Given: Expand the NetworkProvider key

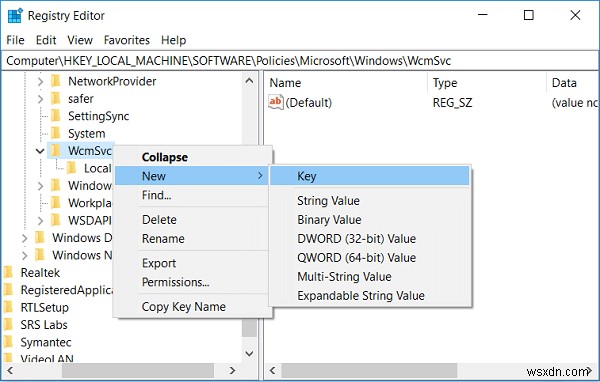Looking at the screenshot, I should [x=40, y=82].
